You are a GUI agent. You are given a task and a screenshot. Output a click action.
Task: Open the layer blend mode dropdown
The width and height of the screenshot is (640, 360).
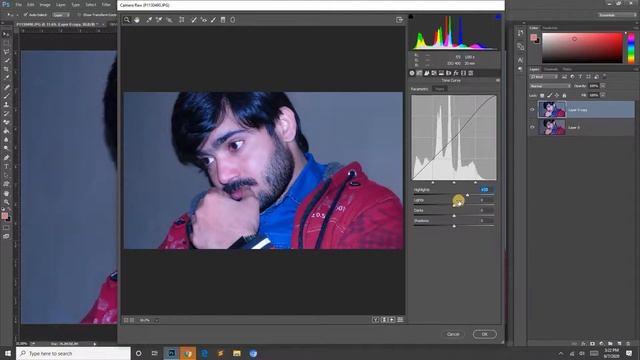point(550,86)
